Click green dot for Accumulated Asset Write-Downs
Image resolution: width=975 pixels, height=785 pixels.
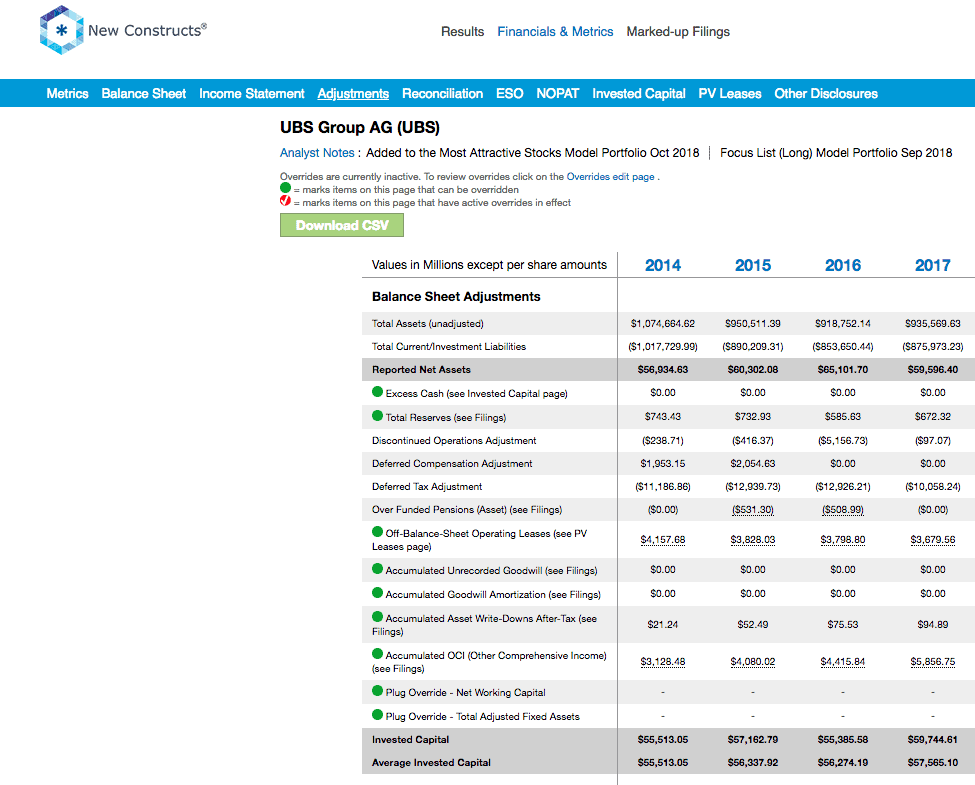click(x=377, y=617)
